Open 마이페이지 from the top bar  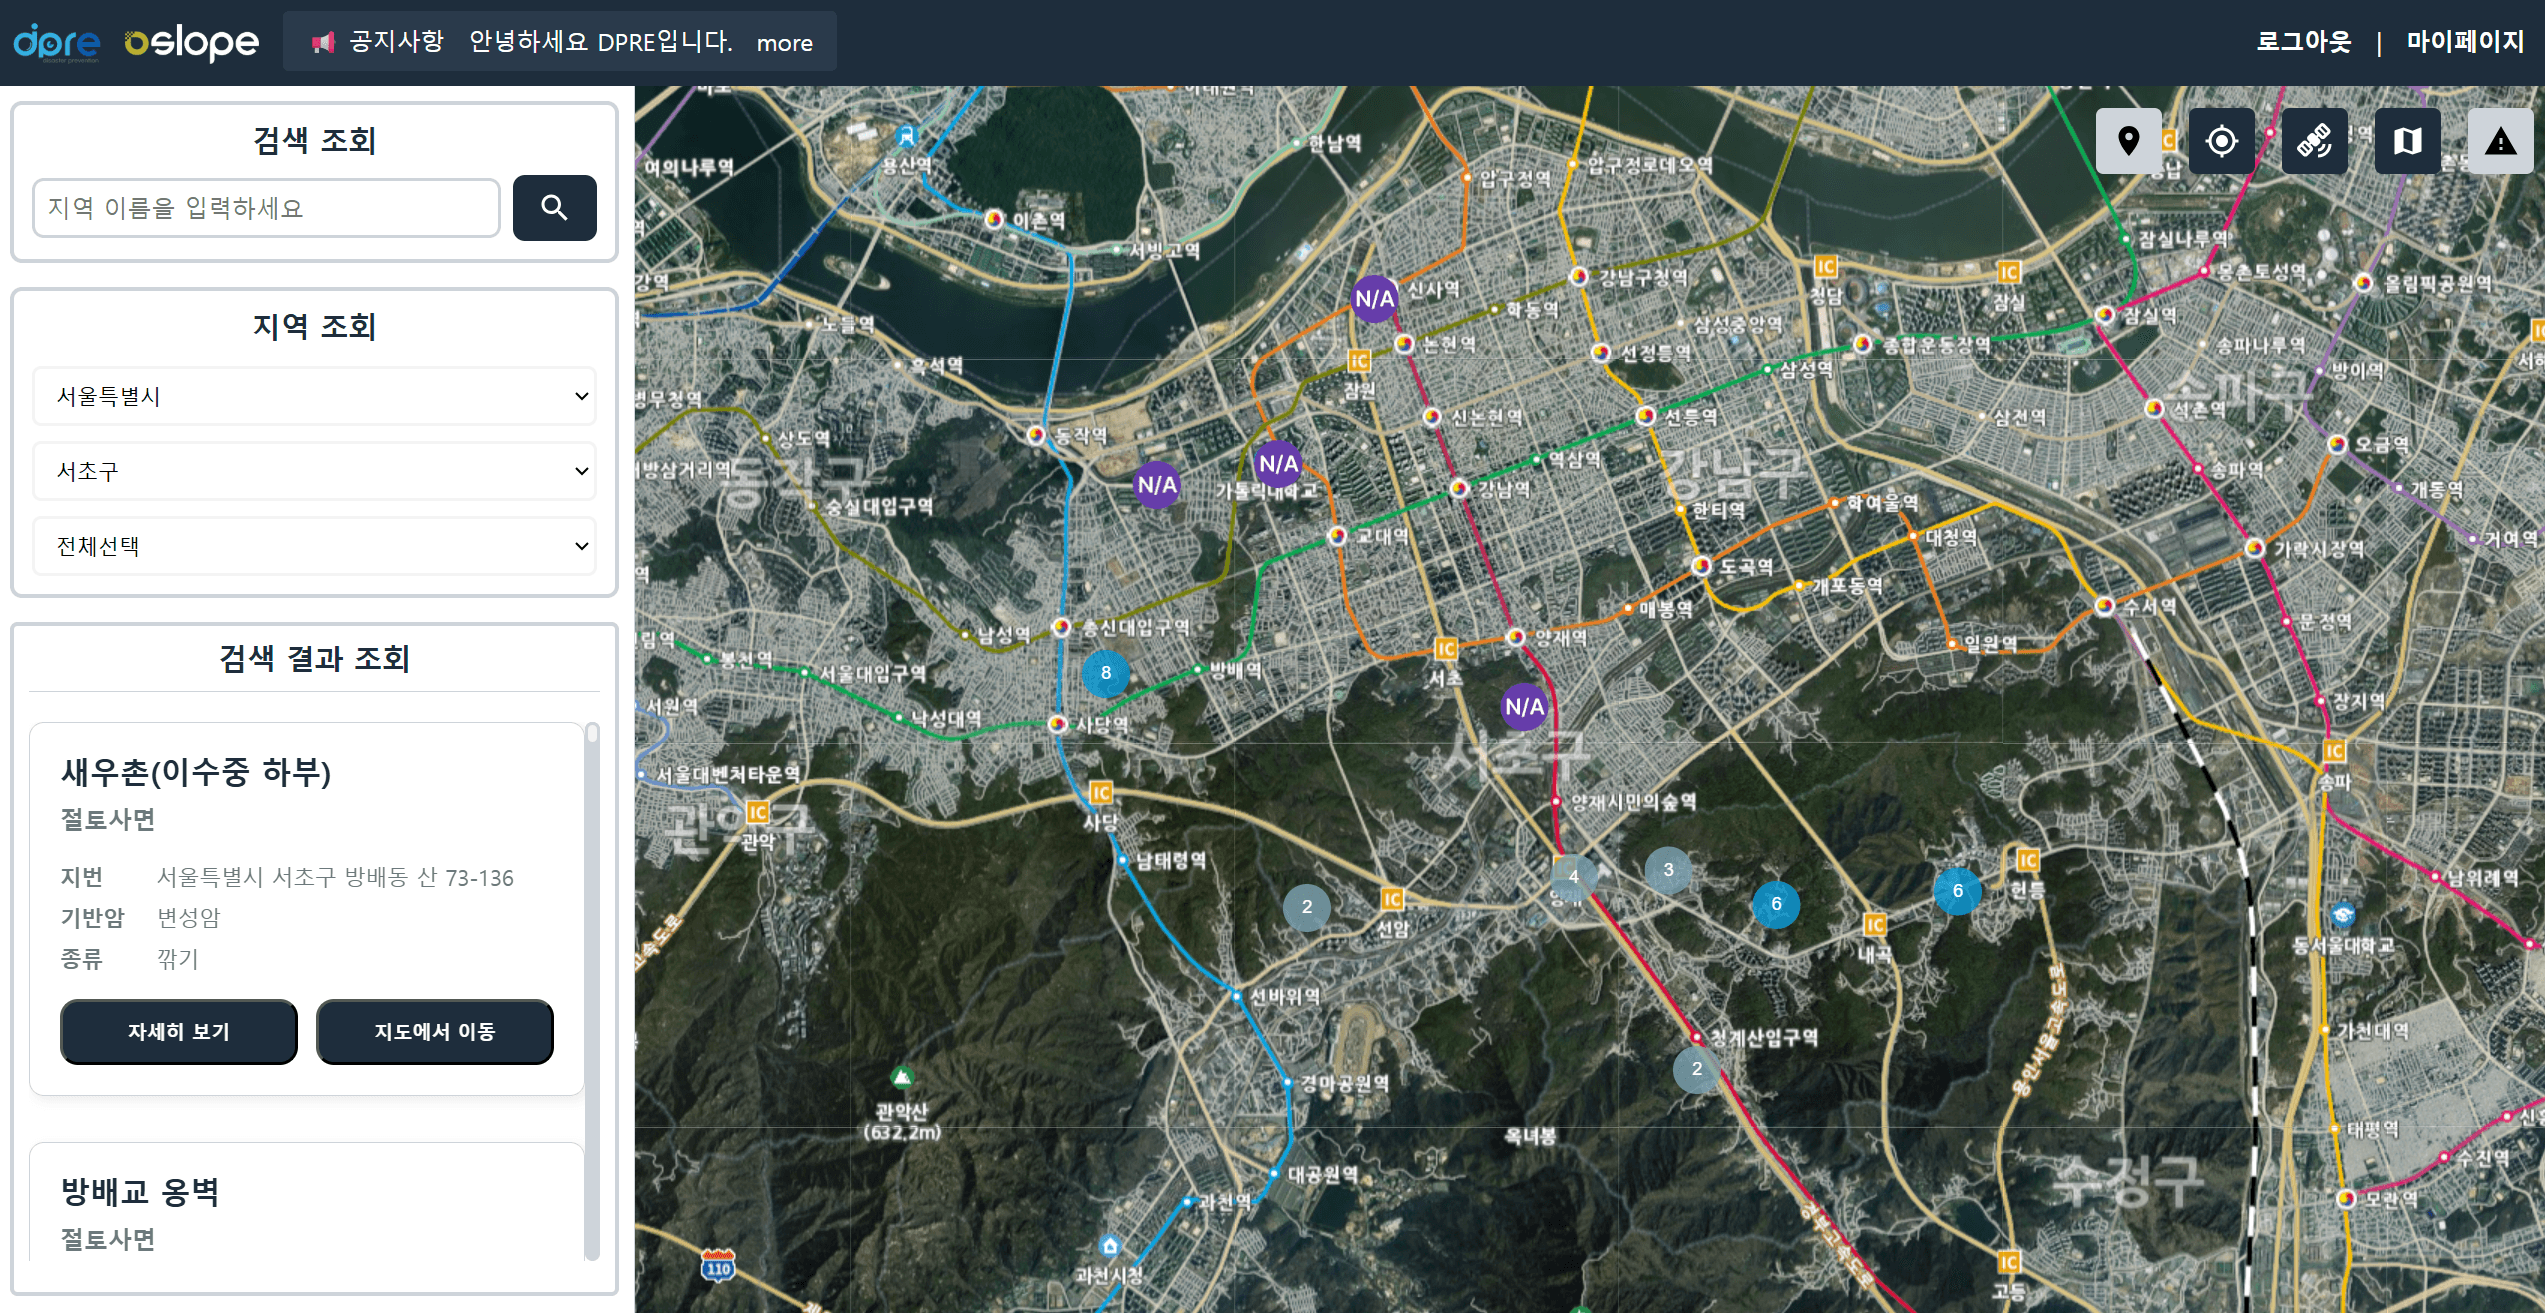tap(2465, 42)
